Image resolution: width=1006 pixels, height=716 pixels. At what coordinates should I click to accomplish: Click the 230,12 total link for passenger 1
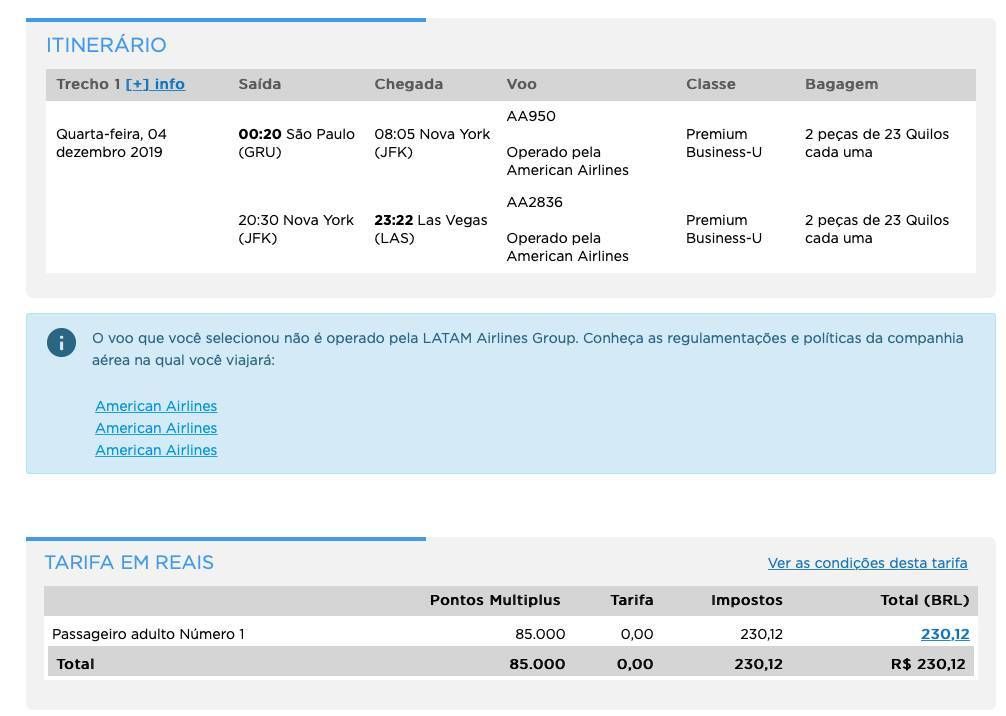945,634
